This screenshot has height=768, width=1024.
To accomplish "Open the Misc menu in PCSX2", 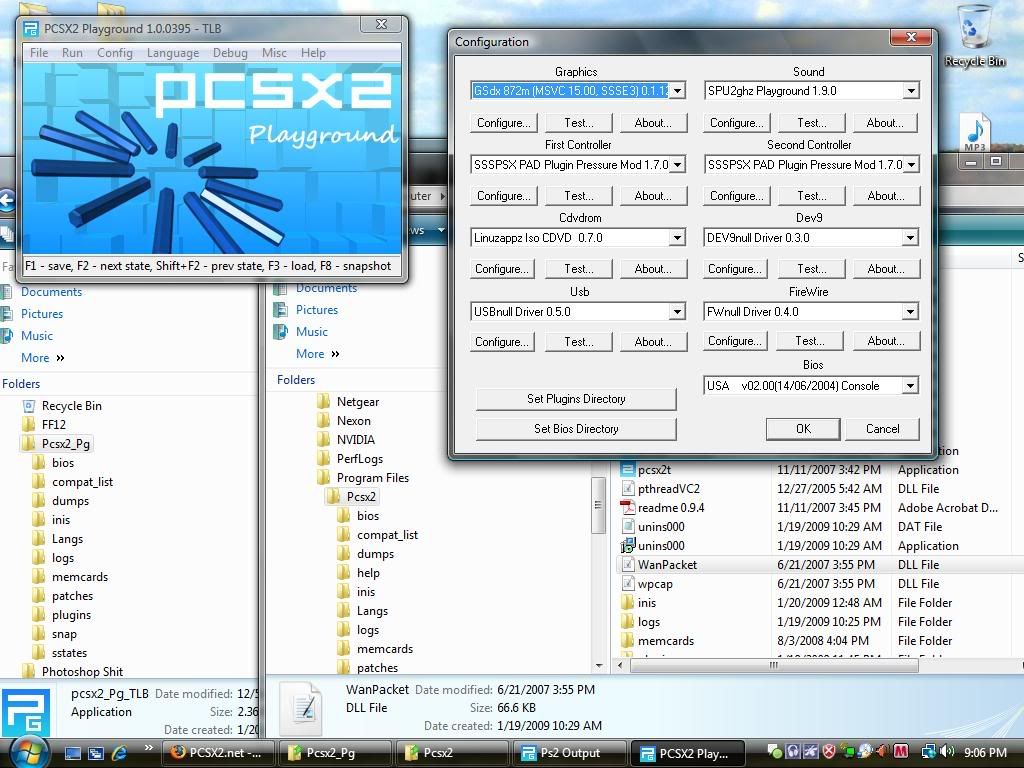I will [274, 53].
